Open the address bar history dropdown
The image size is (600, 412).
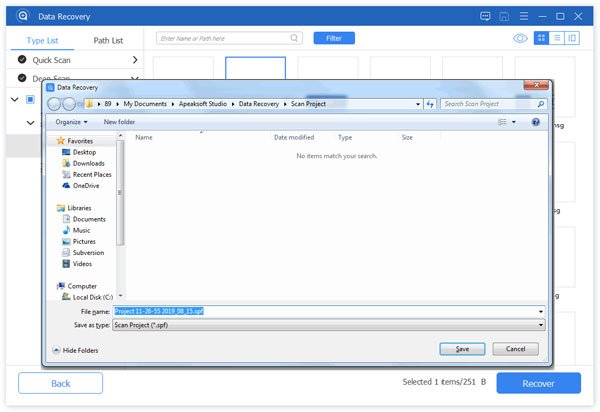(x=418, y=104)
